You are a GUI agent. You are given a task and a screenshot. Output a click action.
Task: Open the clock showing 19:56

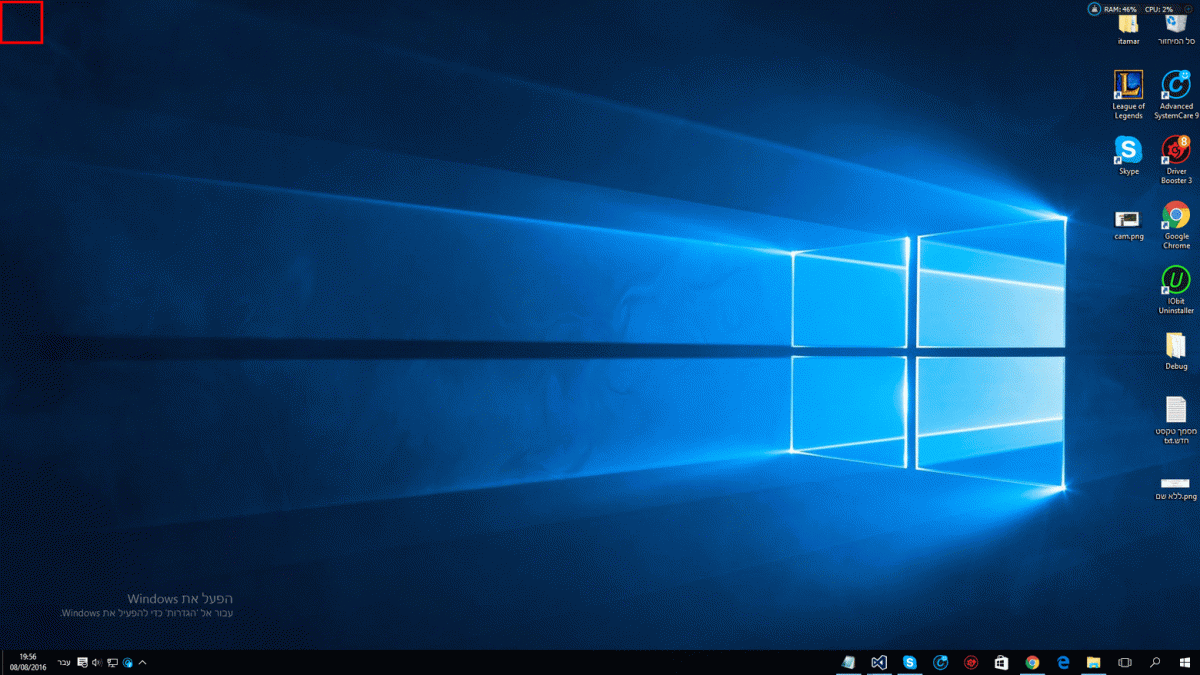(x=28, y=662)
